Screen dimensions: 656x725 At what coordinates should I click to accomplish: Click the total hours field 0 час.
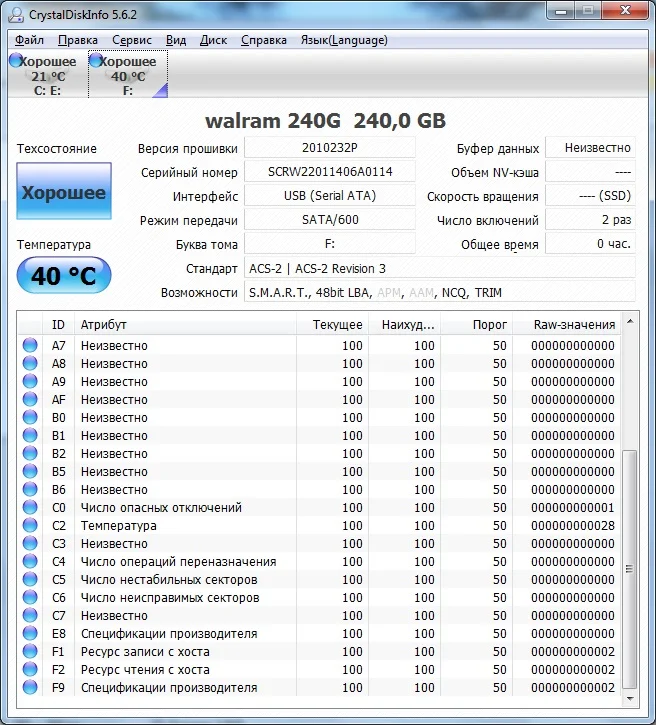coord(590,244)
